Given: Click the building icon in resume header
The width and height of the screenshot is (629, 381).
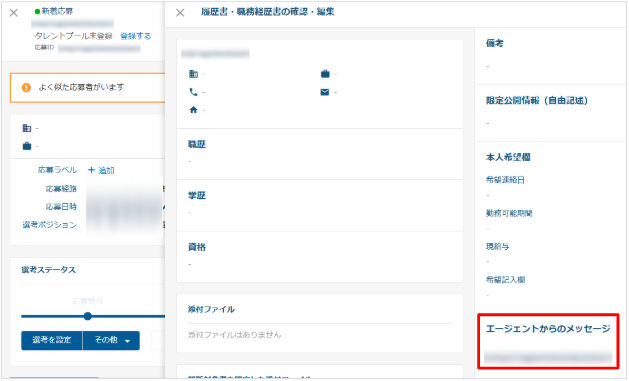Looking at the screenshot, I should pos(193,74).
